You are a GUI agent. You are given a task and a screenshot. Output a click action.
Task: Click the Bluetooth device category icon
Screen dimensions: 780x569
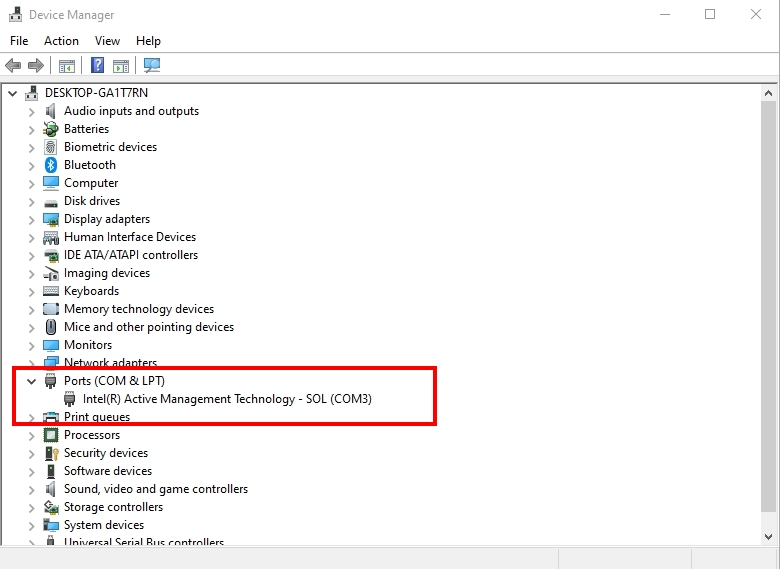[51, 165]
